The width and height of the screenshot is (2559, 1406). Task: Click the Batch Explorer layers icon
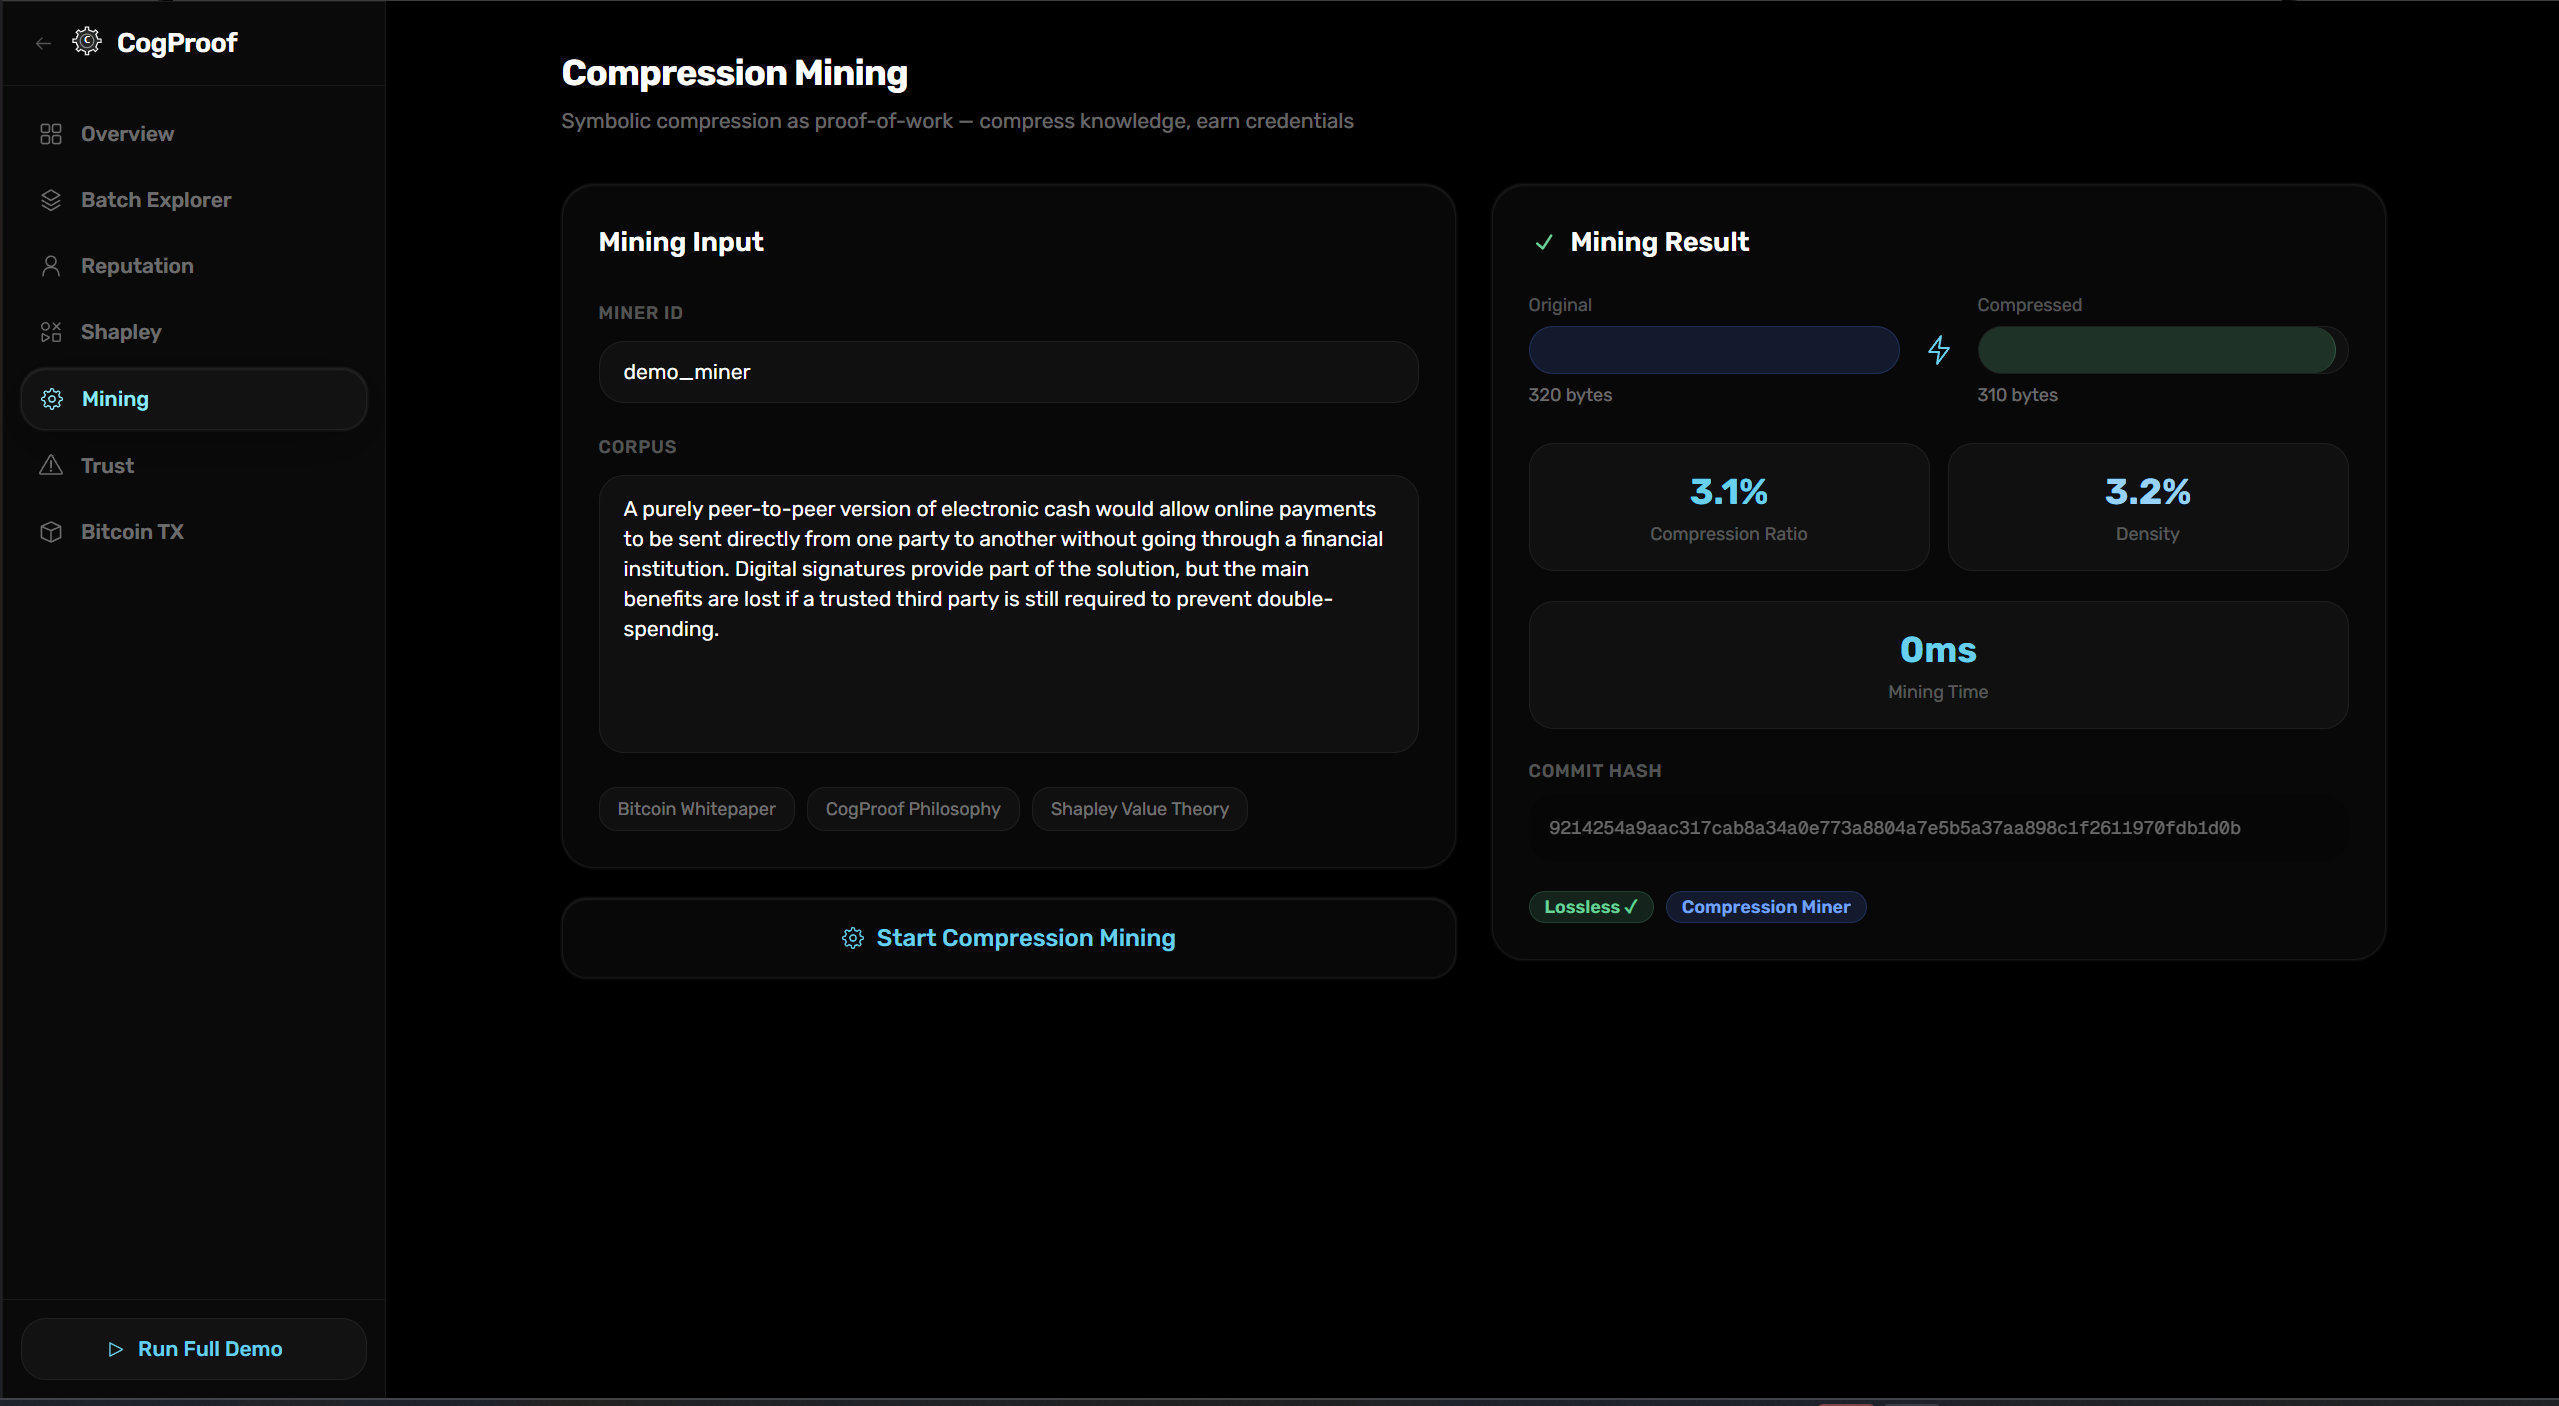[51, 200]
